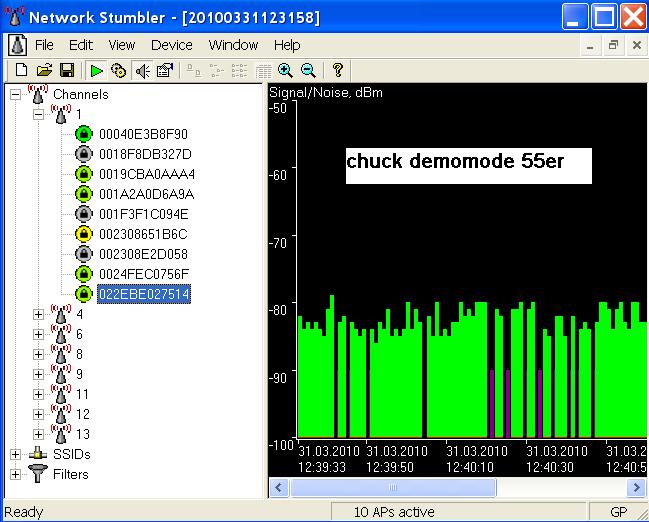This screenshot has width=649, height=522.
Task: Click the Open file folder icon
Action: click(44, 70)
